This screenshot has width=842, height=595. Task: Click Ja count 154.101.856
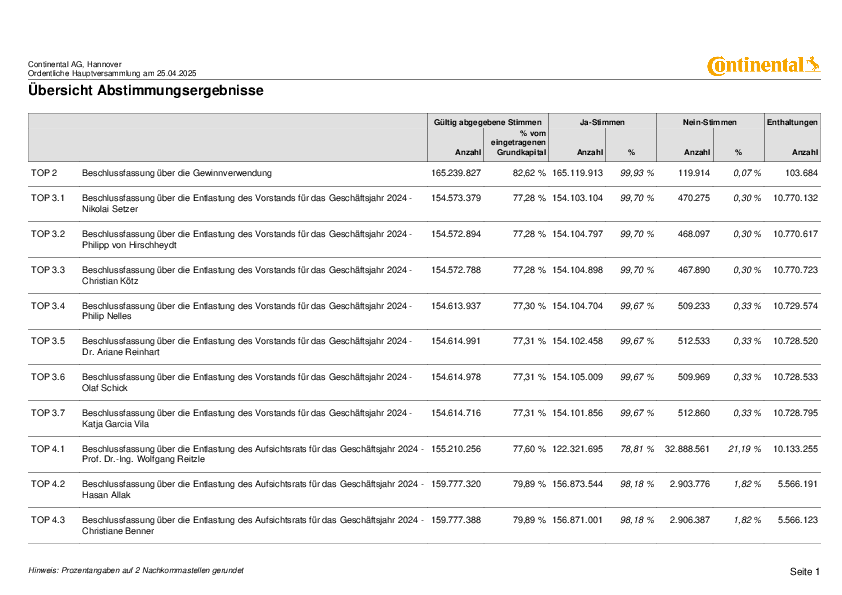click(x=577, y=413)
